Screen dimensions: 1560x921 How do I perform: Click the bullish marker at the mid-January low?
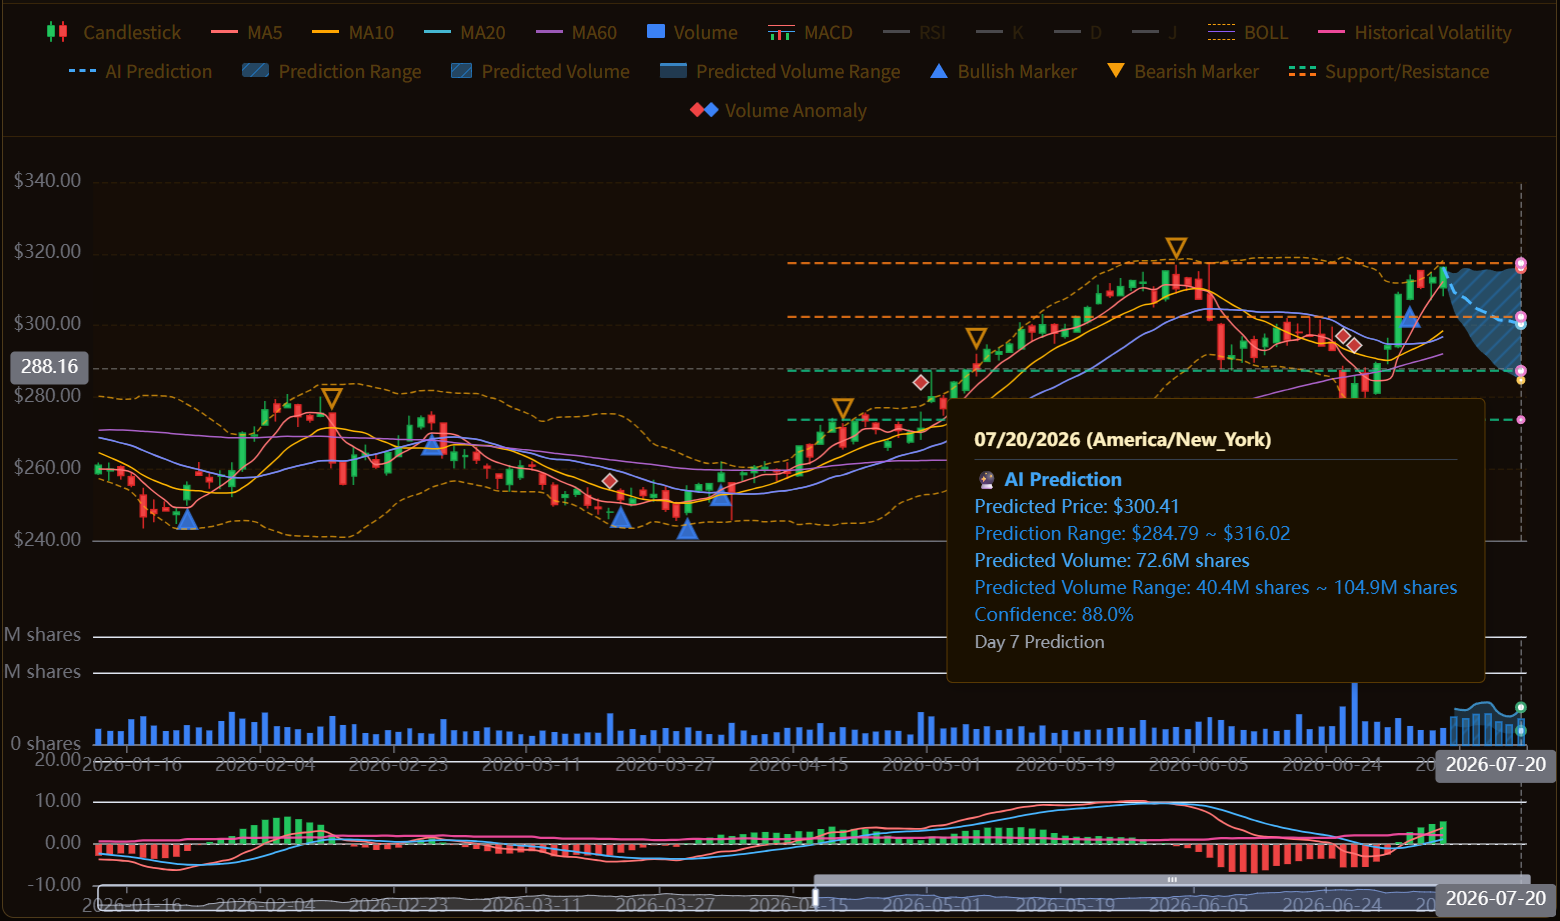point(186,518)
